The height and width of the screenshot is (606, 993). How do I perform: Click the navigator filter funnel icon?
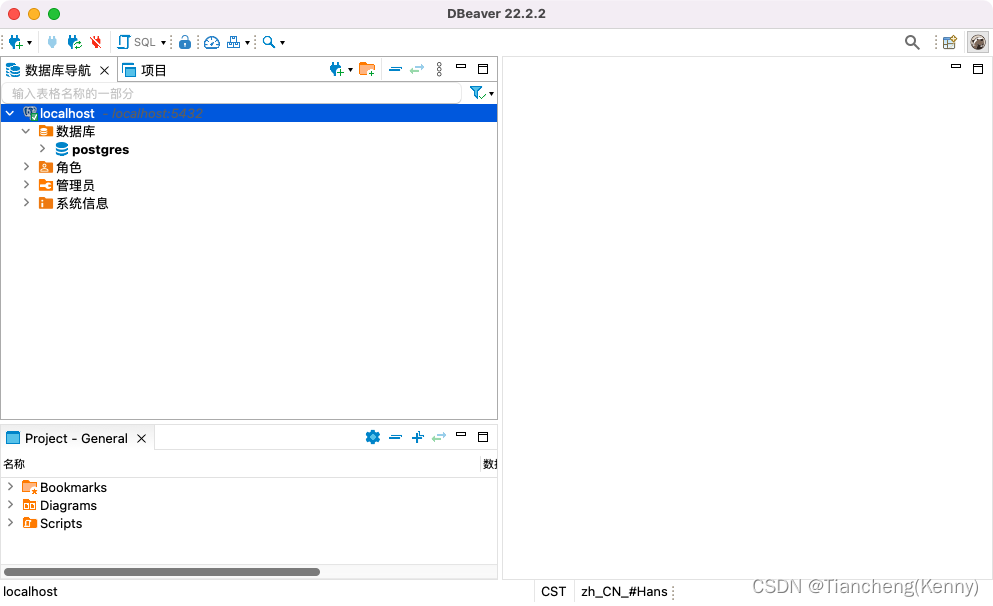478,93
